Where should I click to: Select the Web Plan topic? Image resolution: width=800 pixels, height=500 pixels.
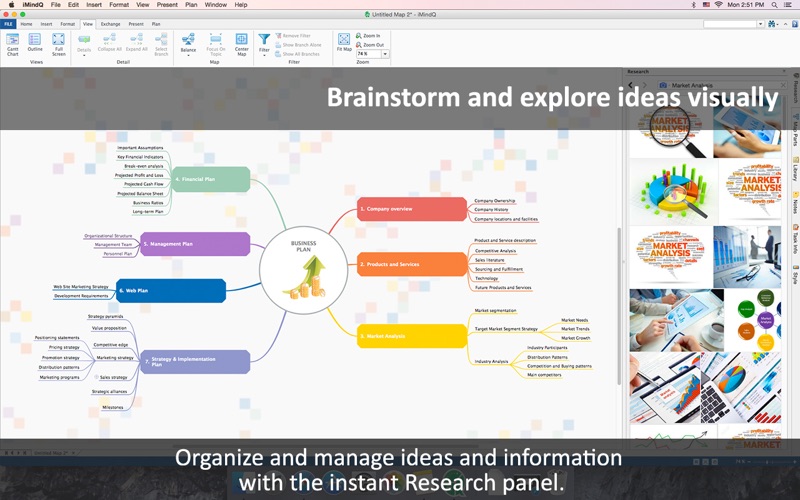(x=171, y=290)
